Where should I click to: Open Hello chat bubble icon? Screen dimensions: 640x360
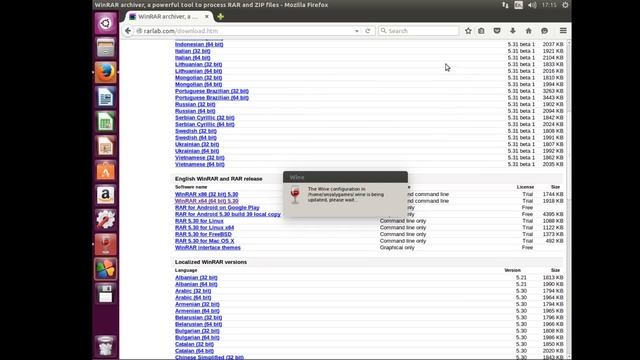(544, 31)
